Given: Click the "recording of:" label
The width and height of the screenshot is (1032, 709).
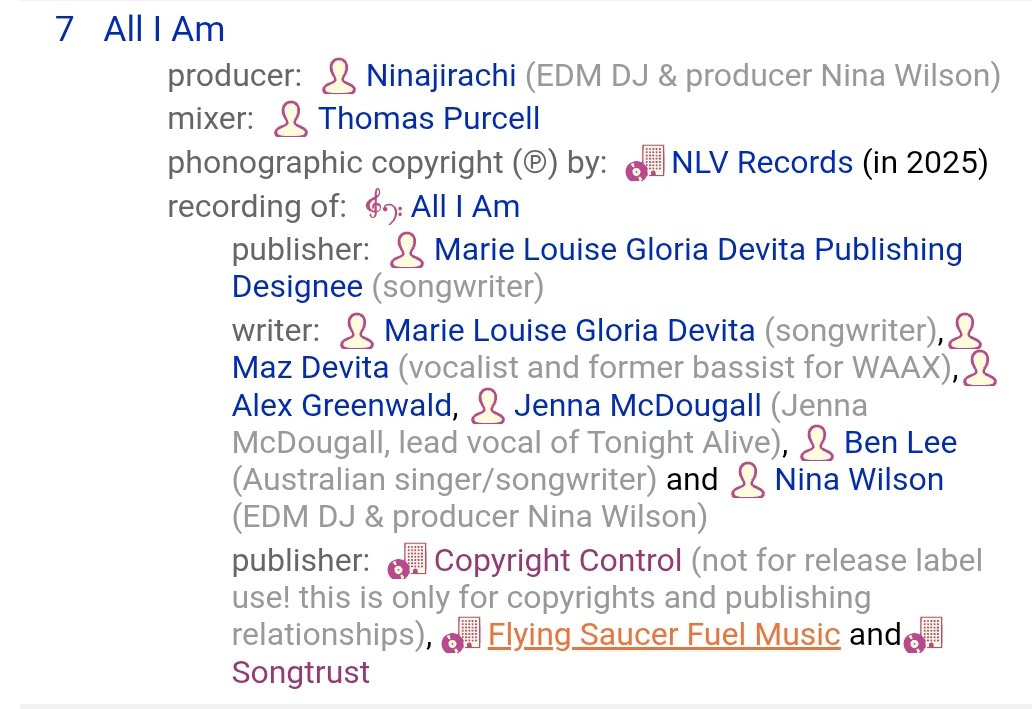Looking at the screenshot, I should coord(257,206).
